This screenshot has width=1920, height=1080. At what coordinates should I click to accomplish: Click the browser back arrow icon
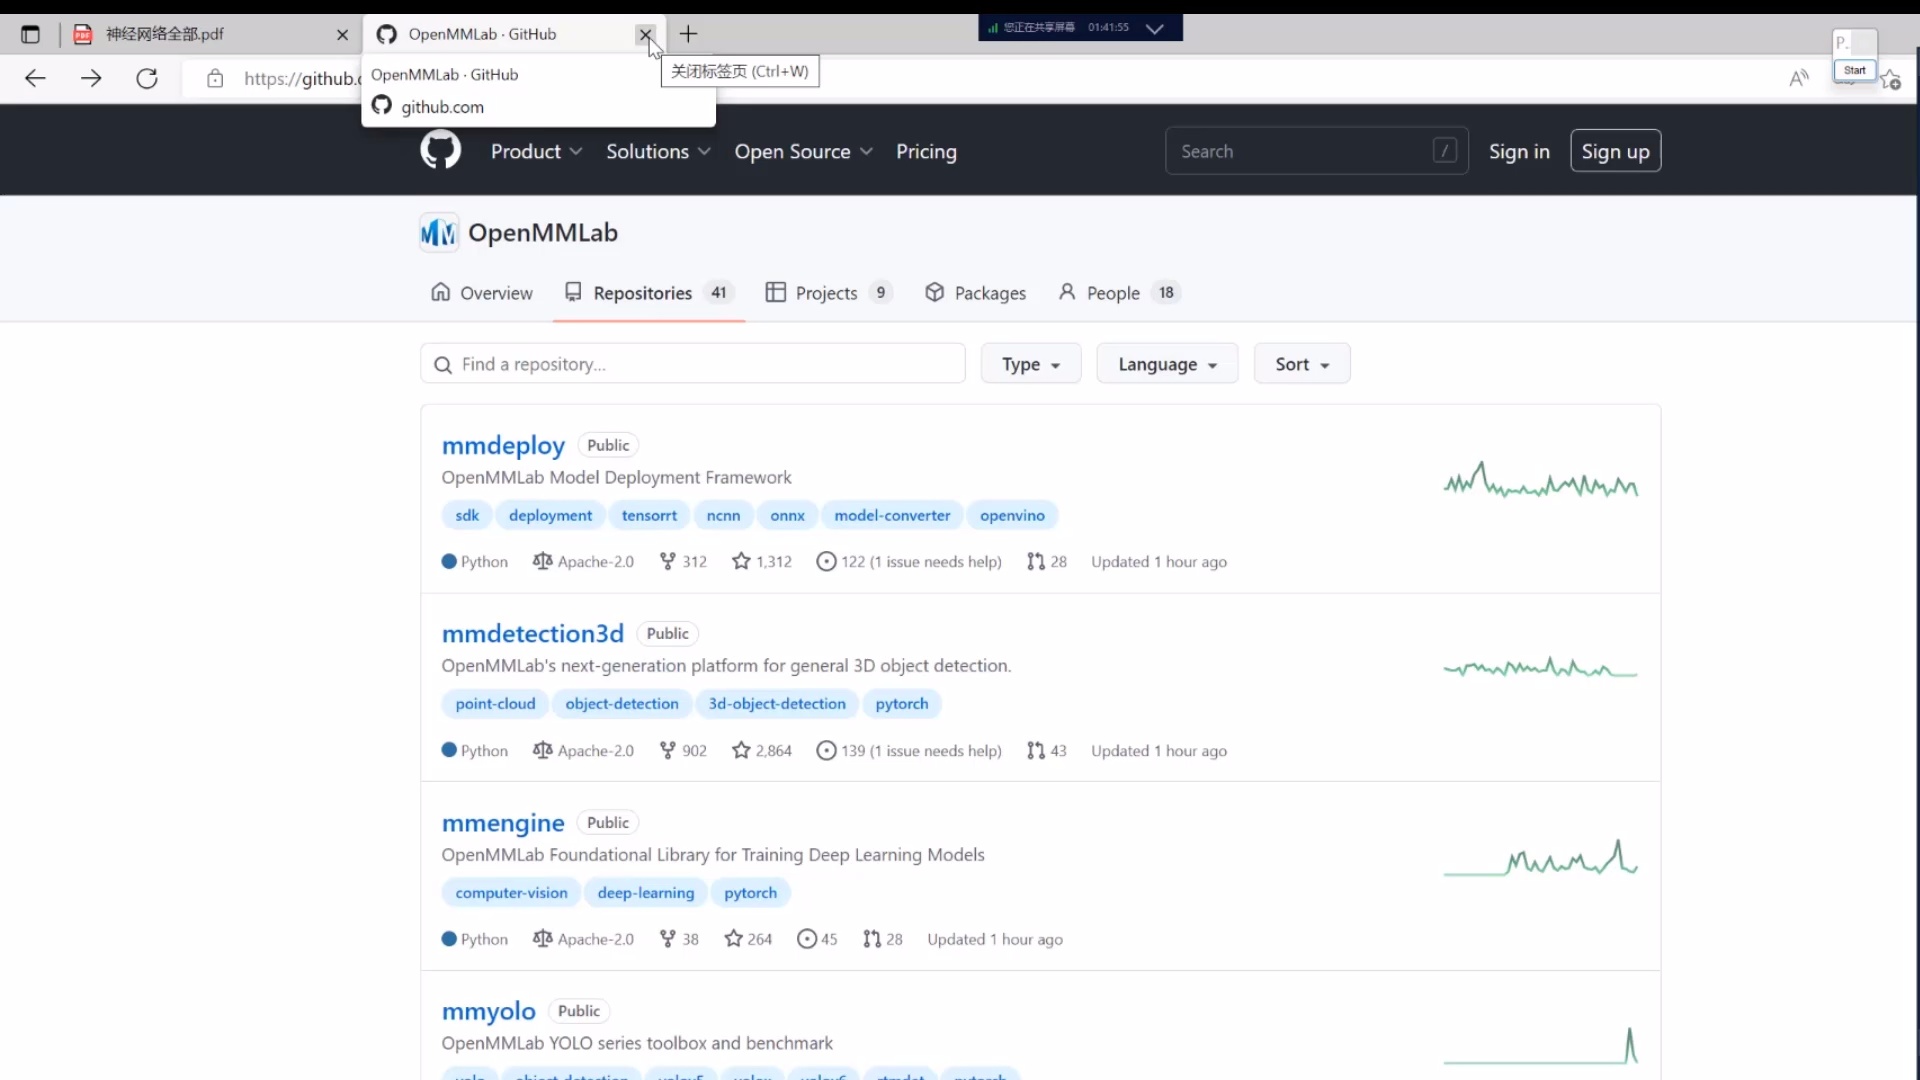[x=35, y=78]
